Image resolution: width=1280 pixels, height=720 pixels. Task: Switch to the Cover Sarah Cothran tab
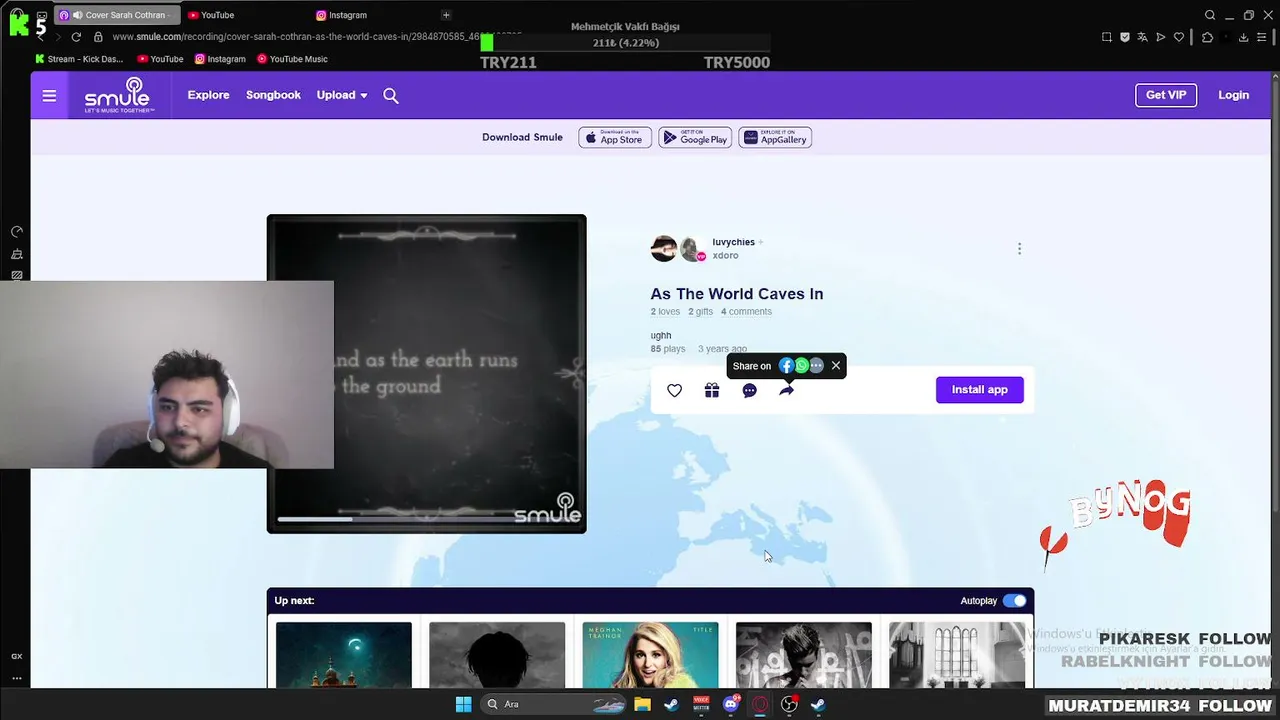point(118,15)
